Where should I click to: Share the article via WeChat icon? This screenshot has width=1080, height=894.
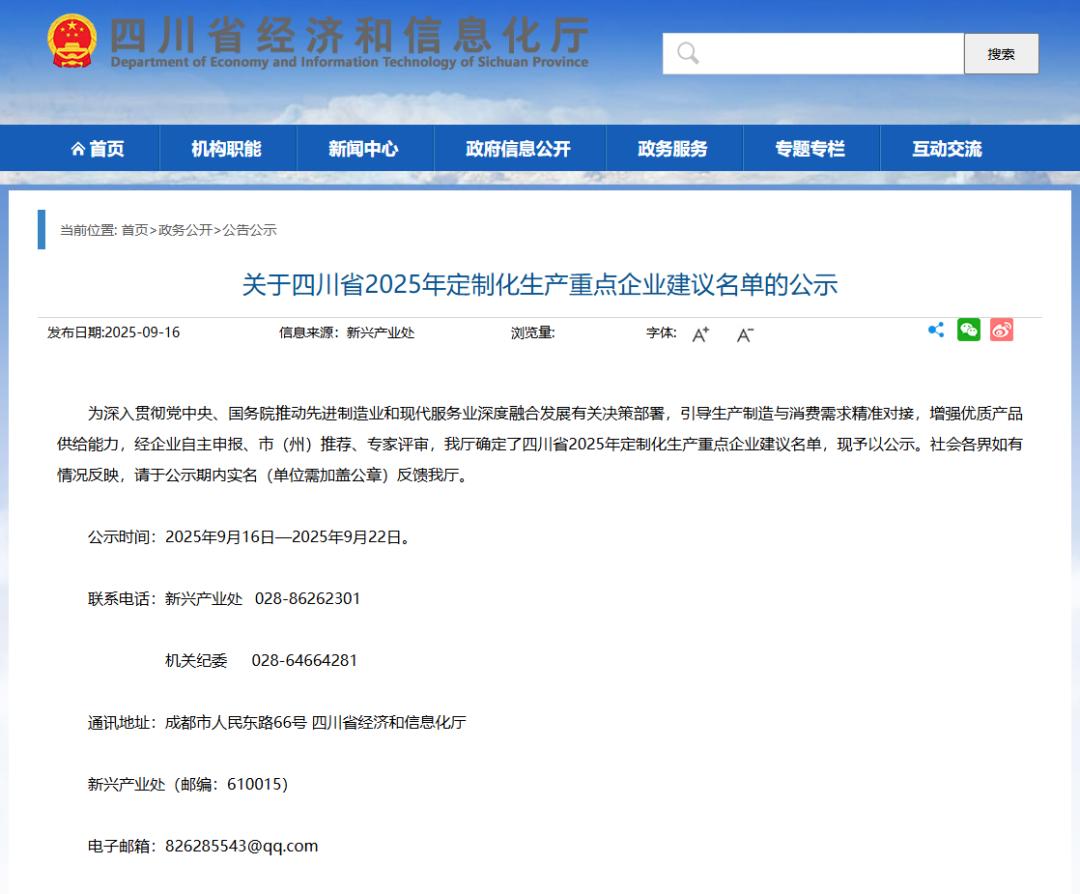pyautogui.click(x=968, y=329)
